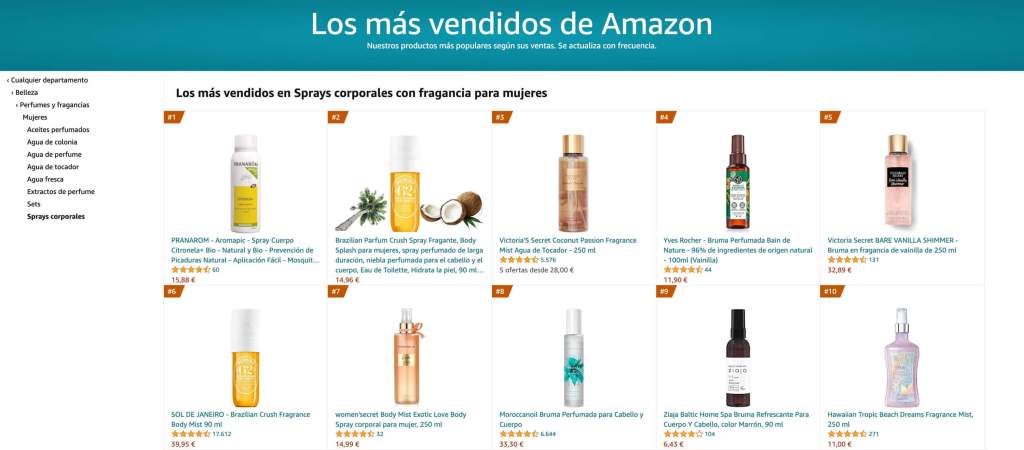Select Aceites perfumados in sidebar
The width and height of the screenshot is (1024, 450).
pyautogui.click(x=58, y=130)
